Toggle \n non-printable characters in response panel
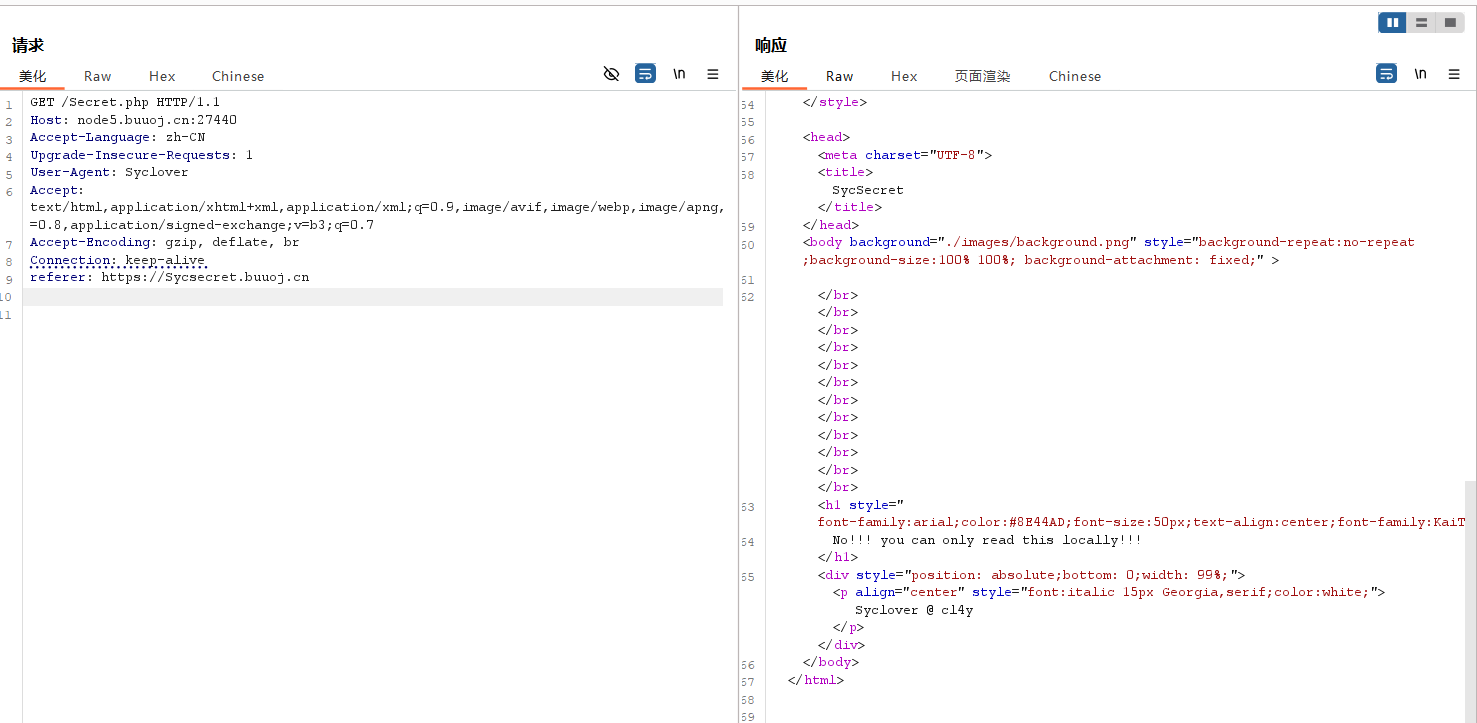Screen dimensions: 1477x723 1420,74
